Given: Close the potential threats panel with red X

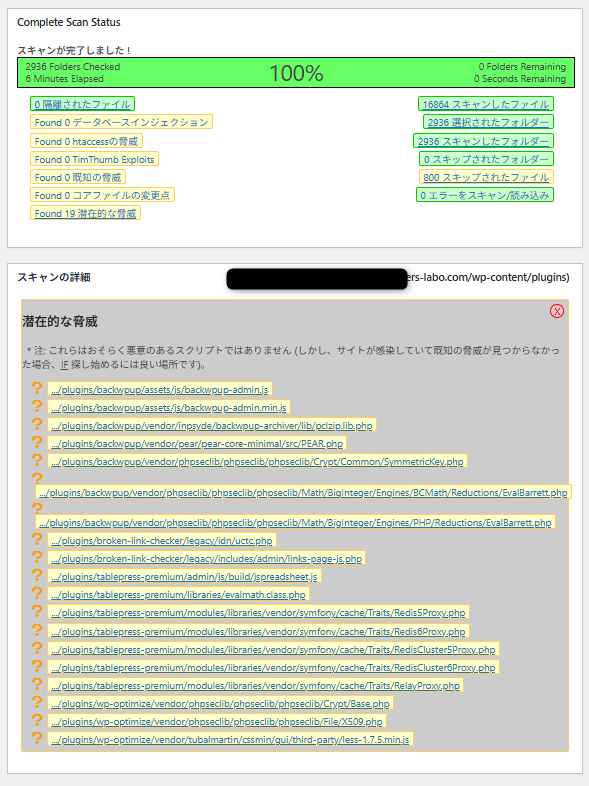Looking at the screenshot, I should click(x=556, y=311).
